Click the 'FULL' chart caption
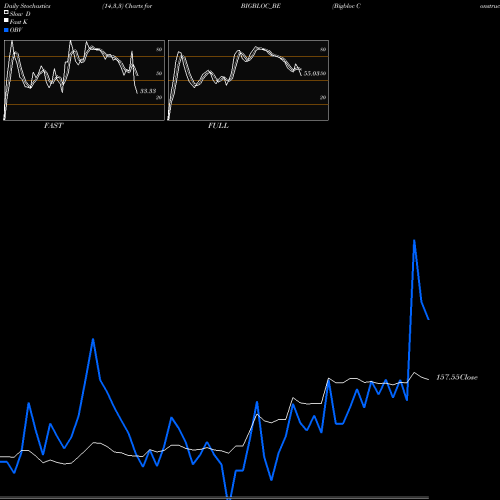This screenshot has width=500, height=500. click(x=218, y=126)
